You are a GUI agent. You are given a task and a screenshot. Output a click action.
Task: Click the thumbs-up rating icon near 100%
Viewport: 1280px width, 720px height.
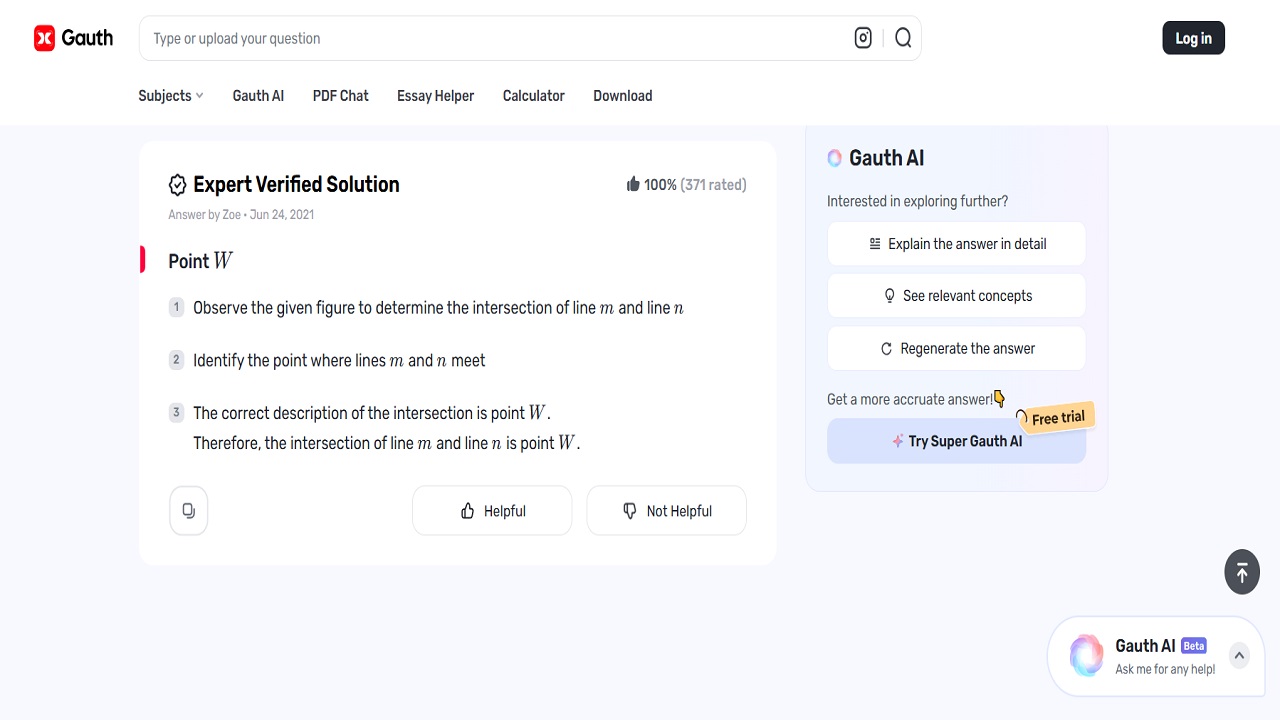pos(633,184)
